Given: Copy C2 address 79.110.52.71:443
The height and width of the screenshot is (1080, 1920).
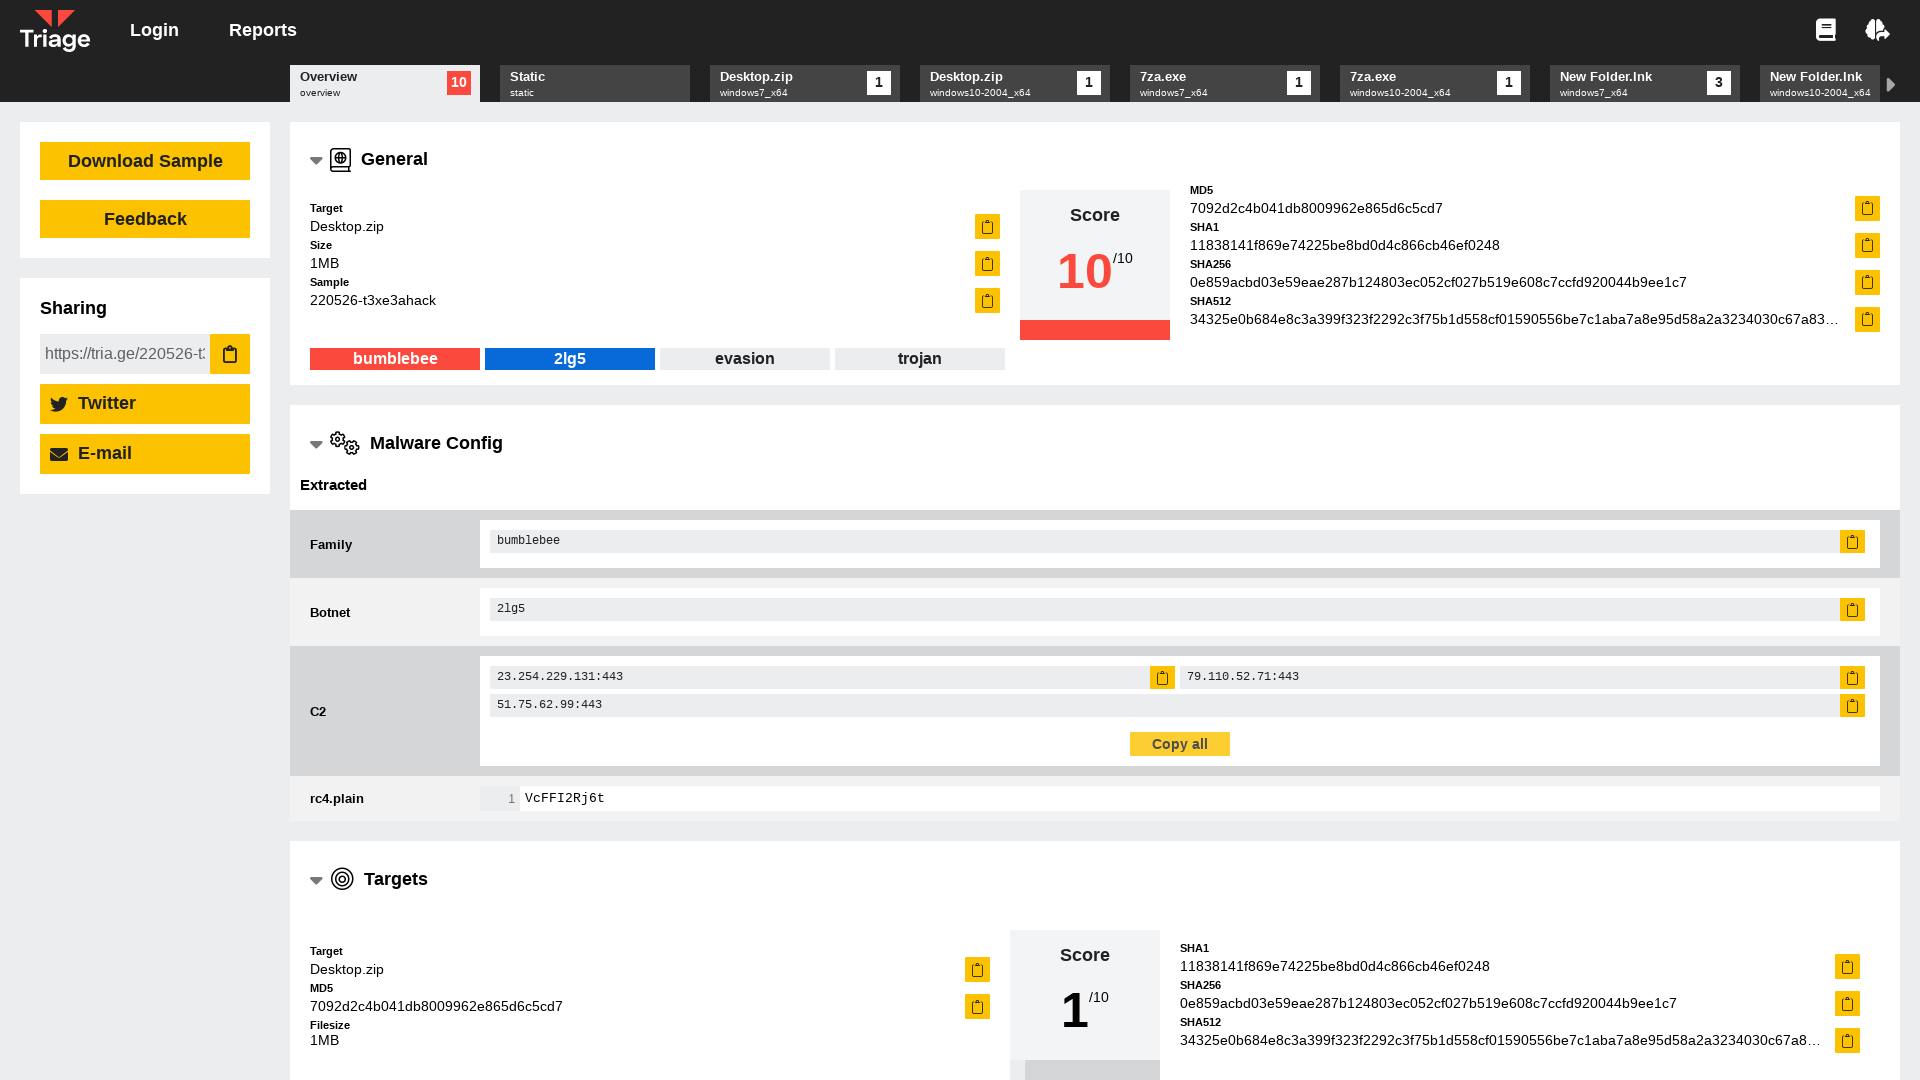Looking at the screenshot, I should tap(1852, 677).
